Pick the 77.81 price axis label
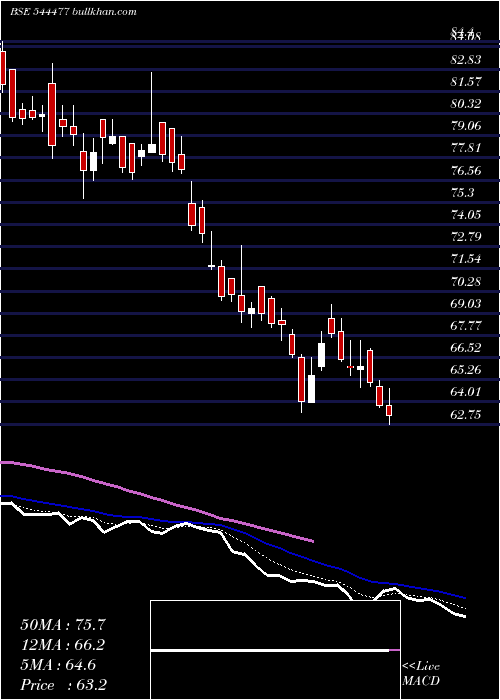The height and width of the screenshot is (700, 500). 466,148
